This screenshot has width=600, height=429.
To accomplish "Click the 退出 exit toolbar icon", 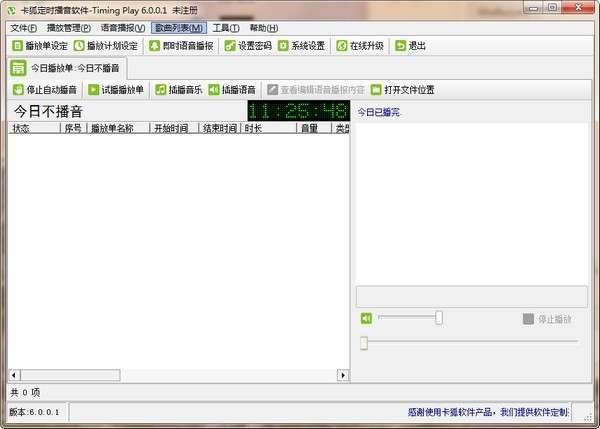I will coord(400,46).
